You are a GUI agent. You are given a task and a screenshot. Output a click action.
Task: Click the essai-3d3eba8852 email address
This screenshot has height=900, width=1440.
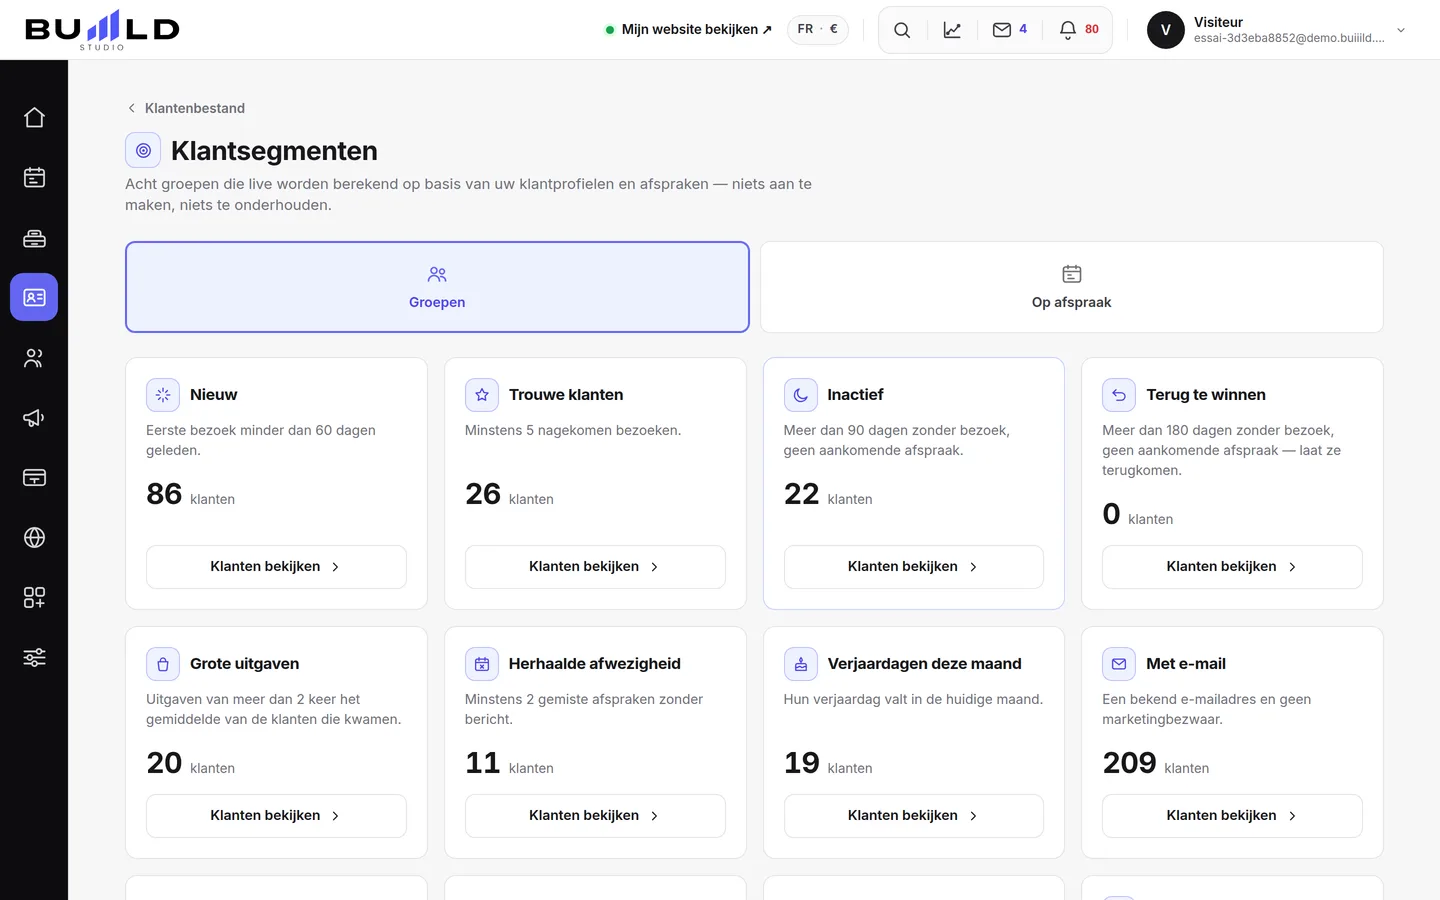pos(1289,38)
